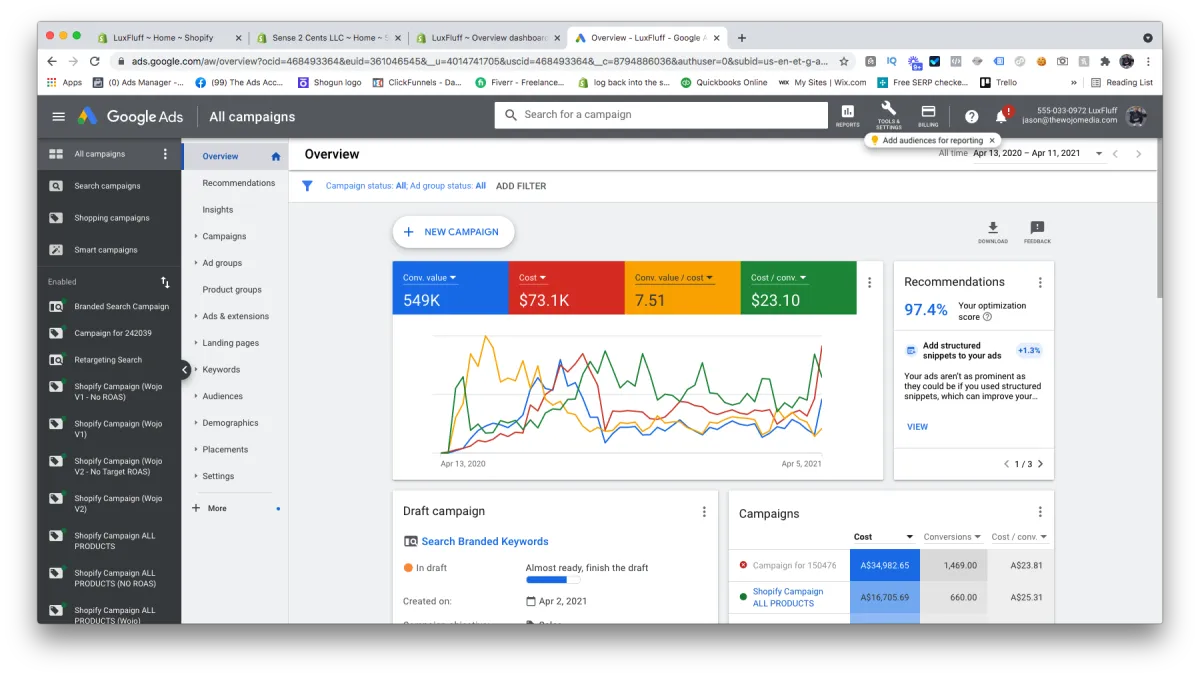
Task: Reload the page with browser refresh icon
Action: [x=95, y=61]
